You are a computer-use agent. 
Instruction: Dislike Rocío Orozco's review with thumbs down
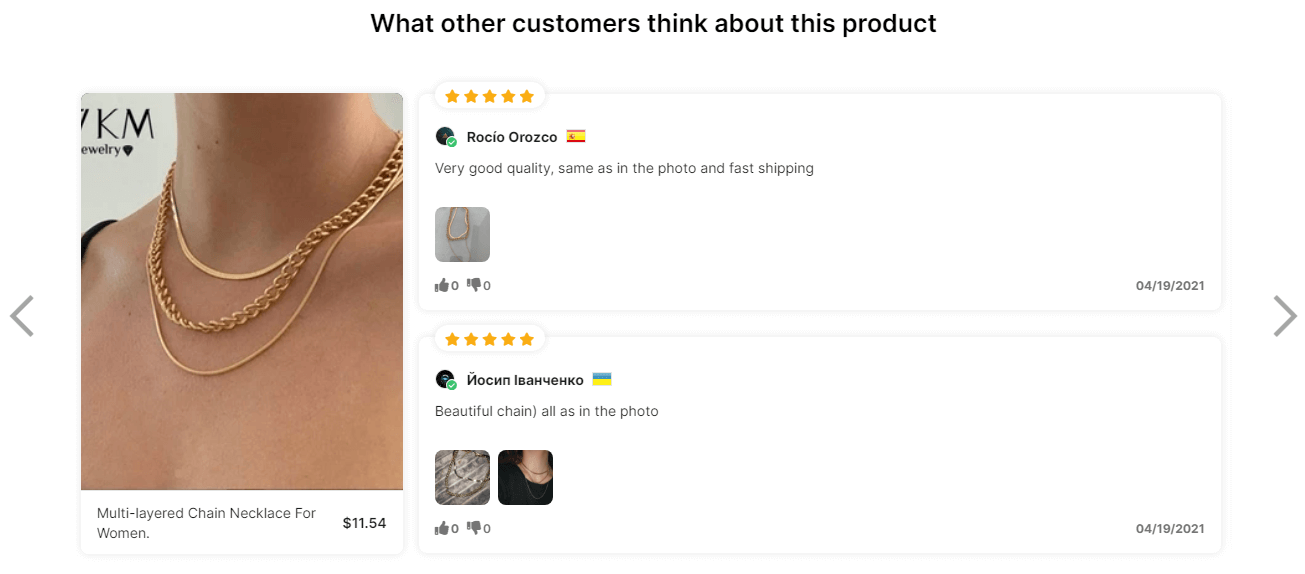point(474,285)
